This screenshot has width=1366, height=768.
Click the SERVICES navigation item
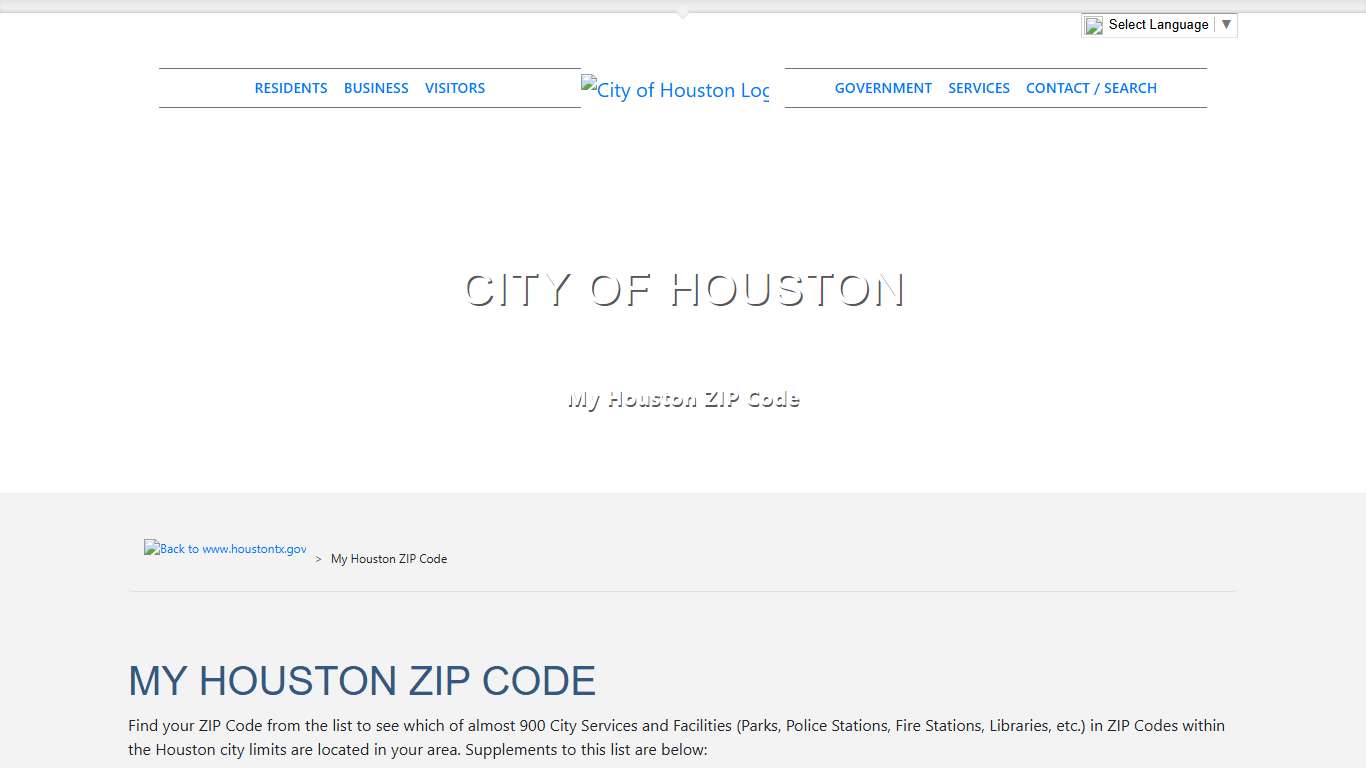click(x=979, y=88)
